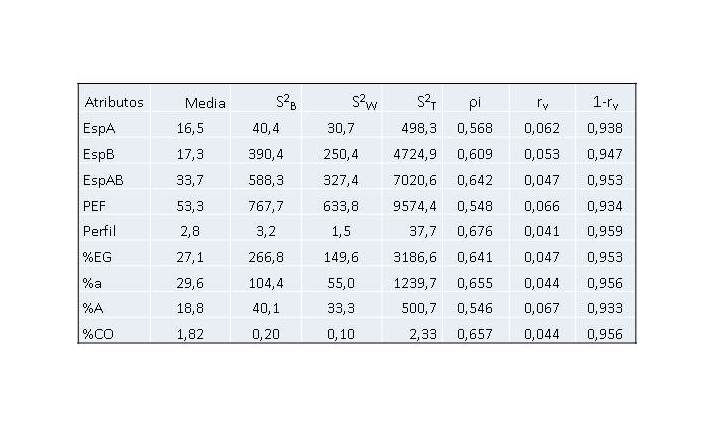Click the 1-rv column header

point(608,102)
